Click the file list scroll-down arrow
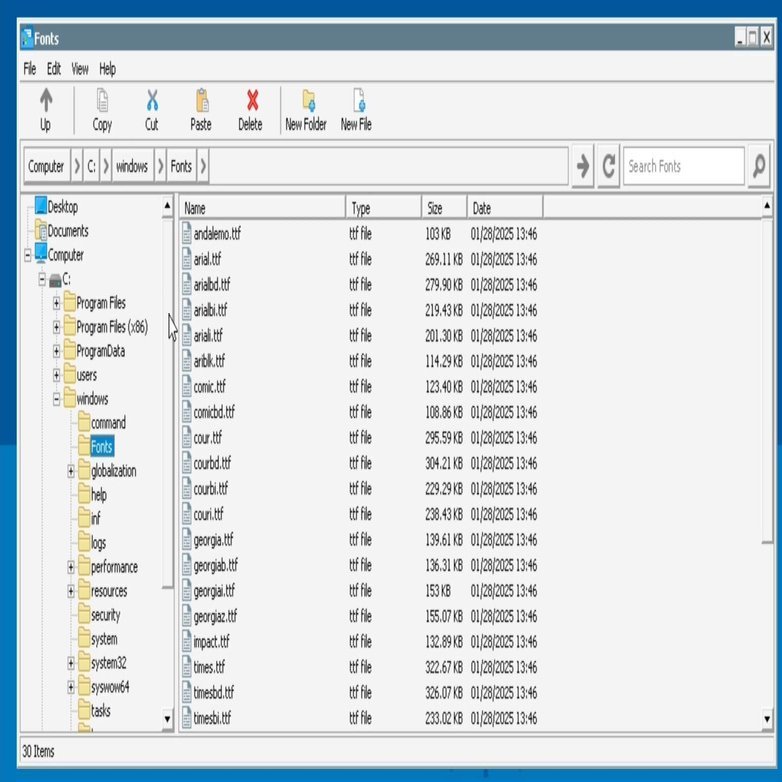782x782 pixels. point(767,719)
